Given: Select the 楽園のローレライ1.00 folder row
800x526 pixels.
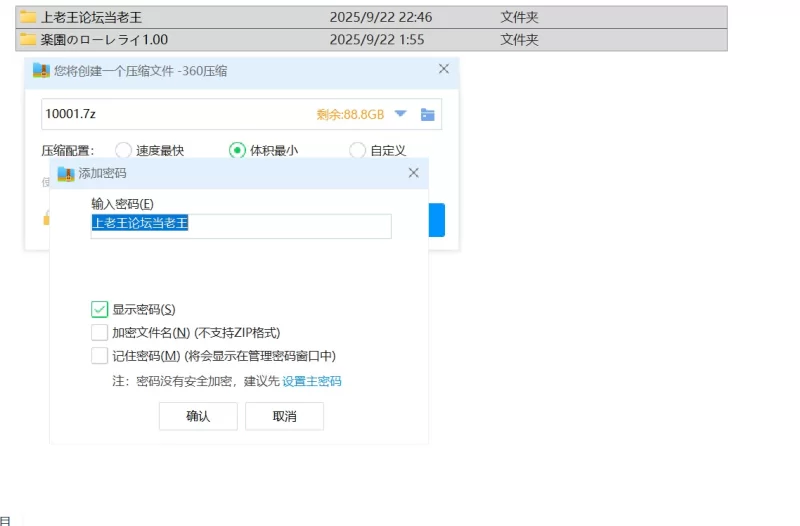Looking at the screenshot, I should 371,39.
